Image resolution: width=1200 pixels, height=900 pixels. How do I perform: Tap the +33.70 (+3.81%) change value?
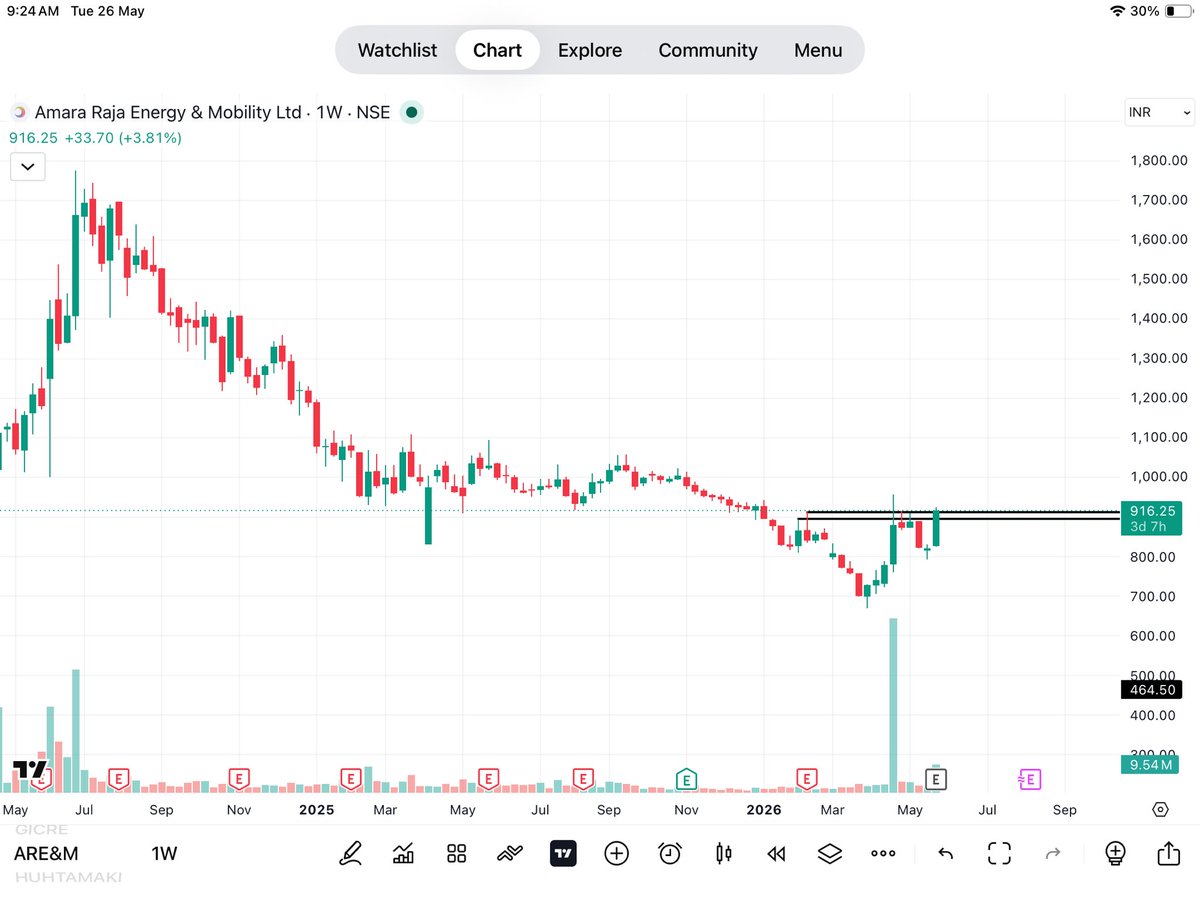pyautogui.click(x=123, y=138)
